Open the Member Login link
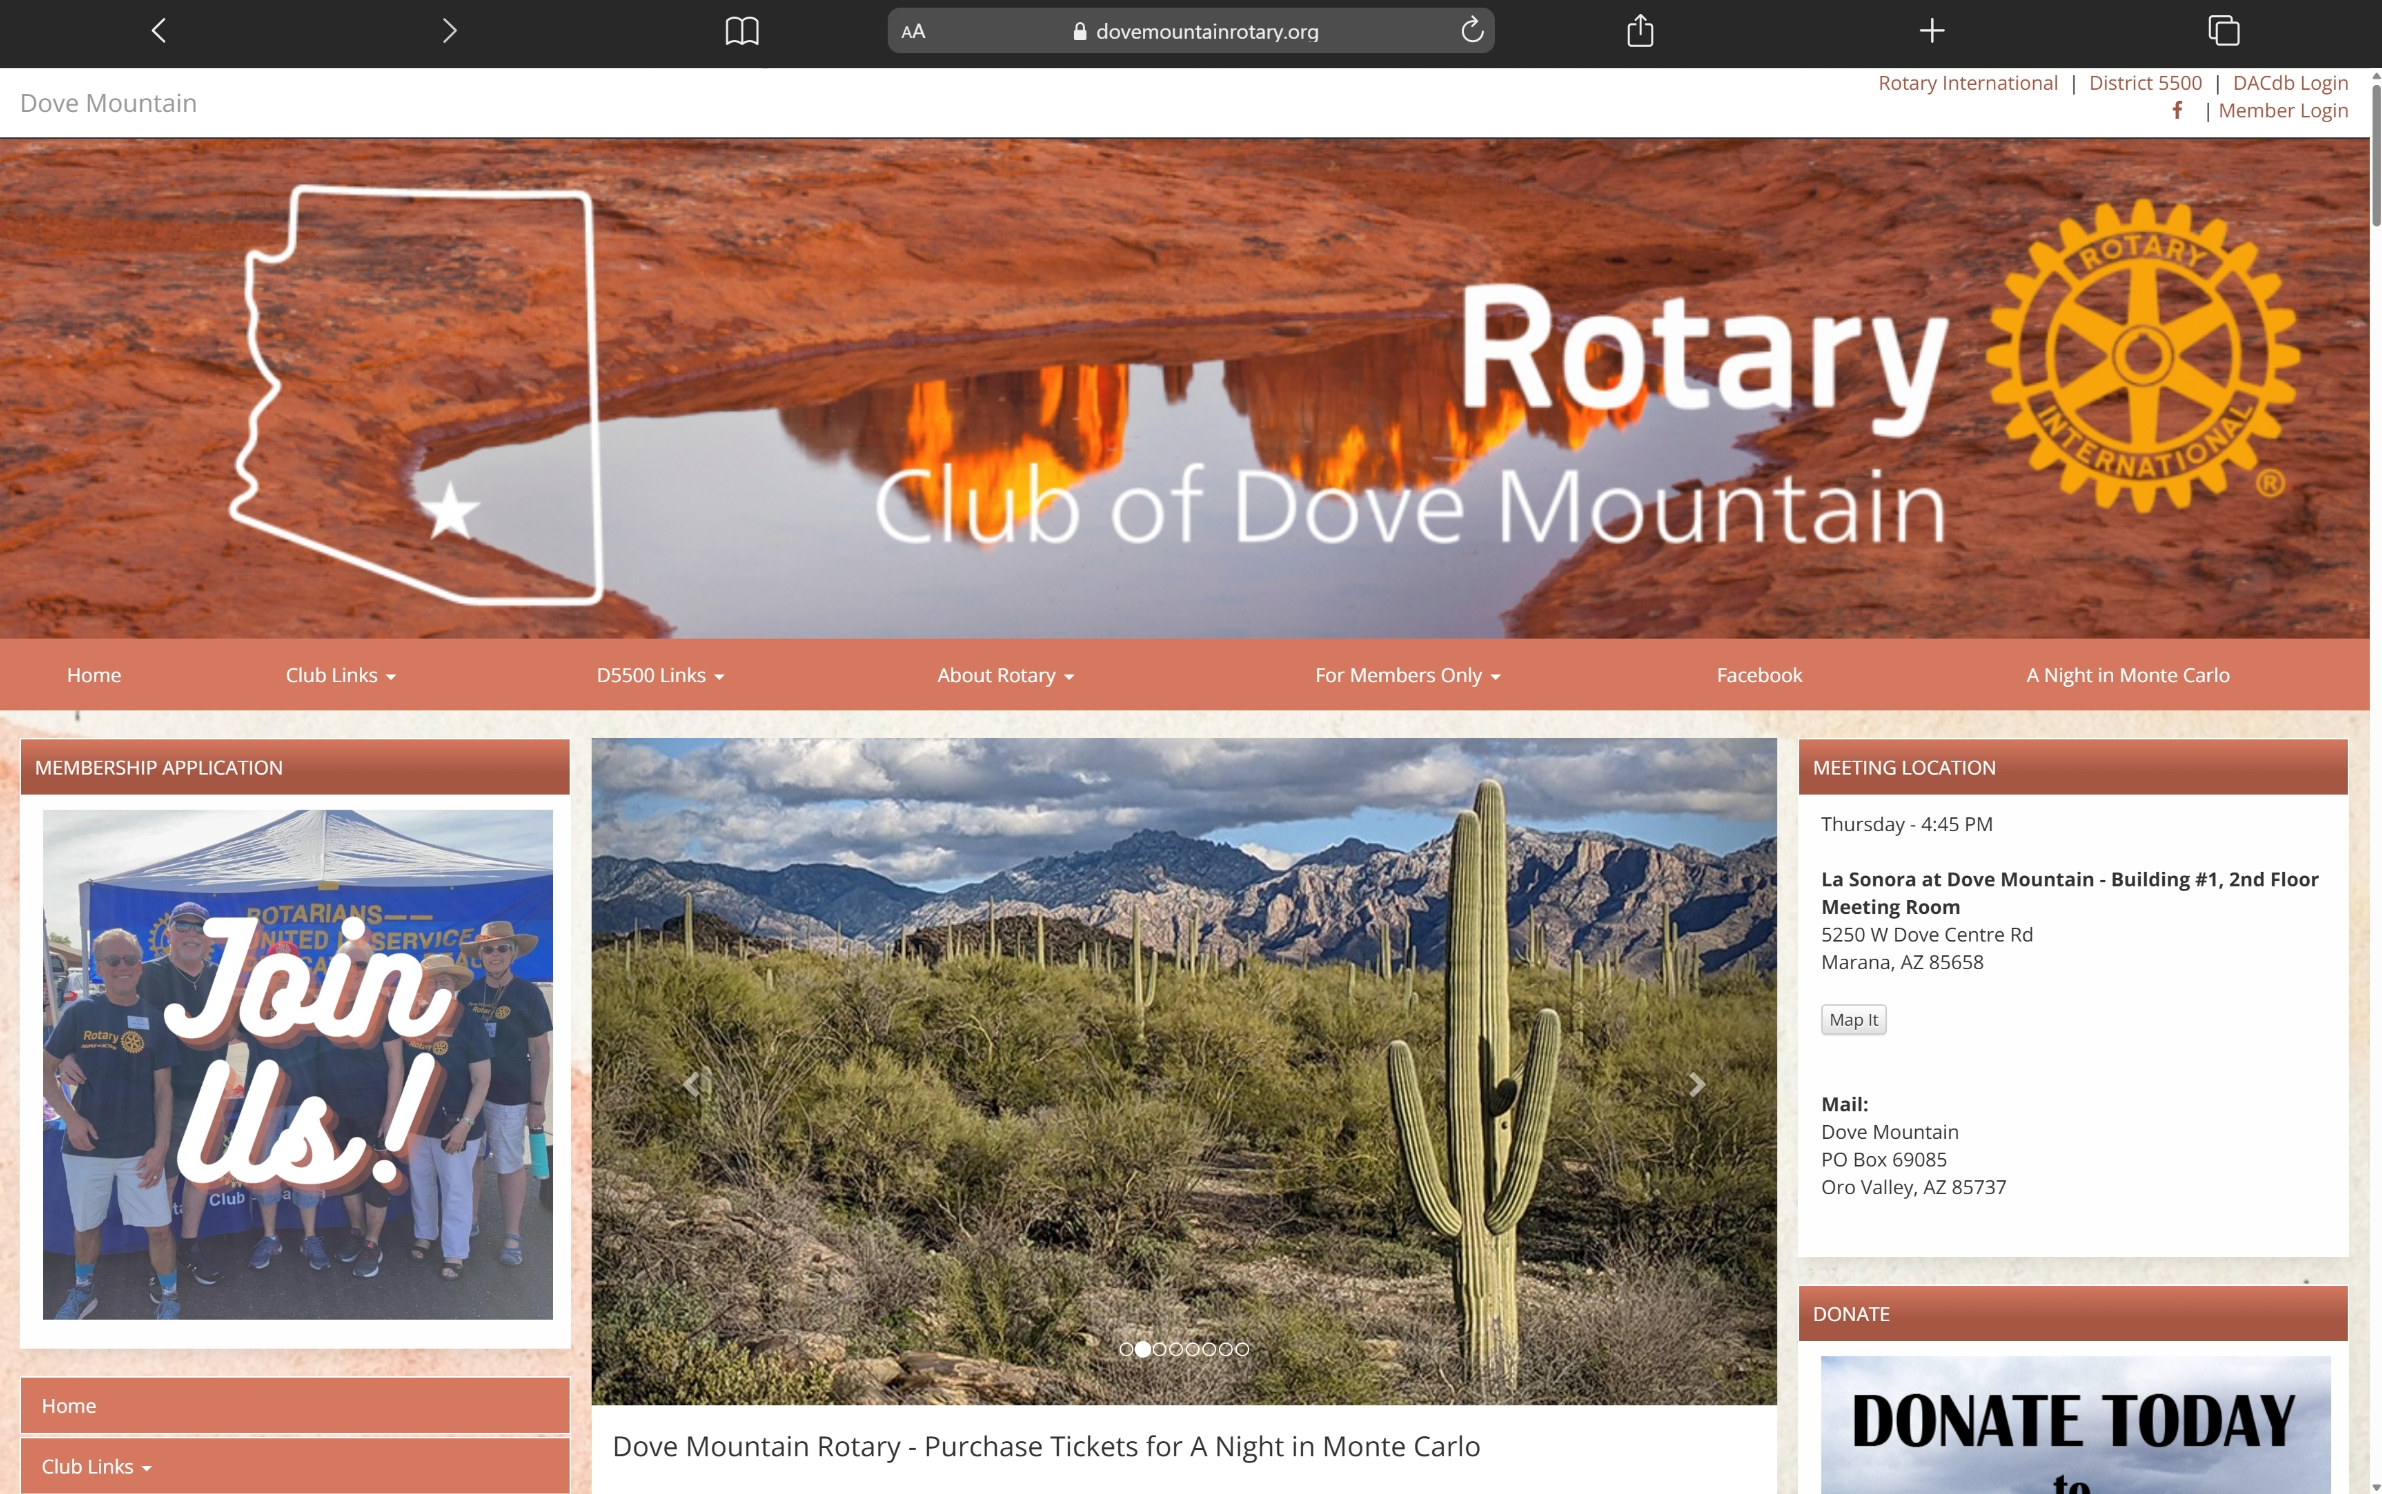The height and width of the screenshot is (1494, 2382). (x=2283, y=111)
